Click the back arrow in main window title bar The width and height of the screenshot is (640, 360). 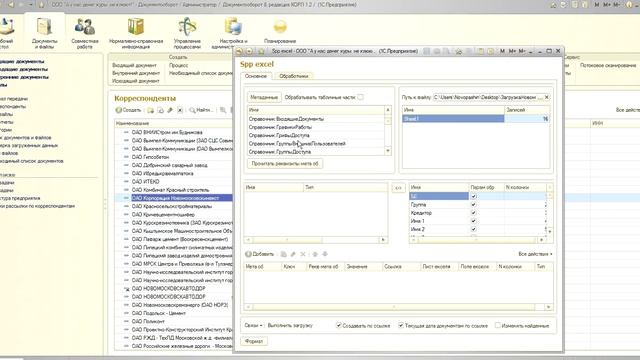(11, 5)
